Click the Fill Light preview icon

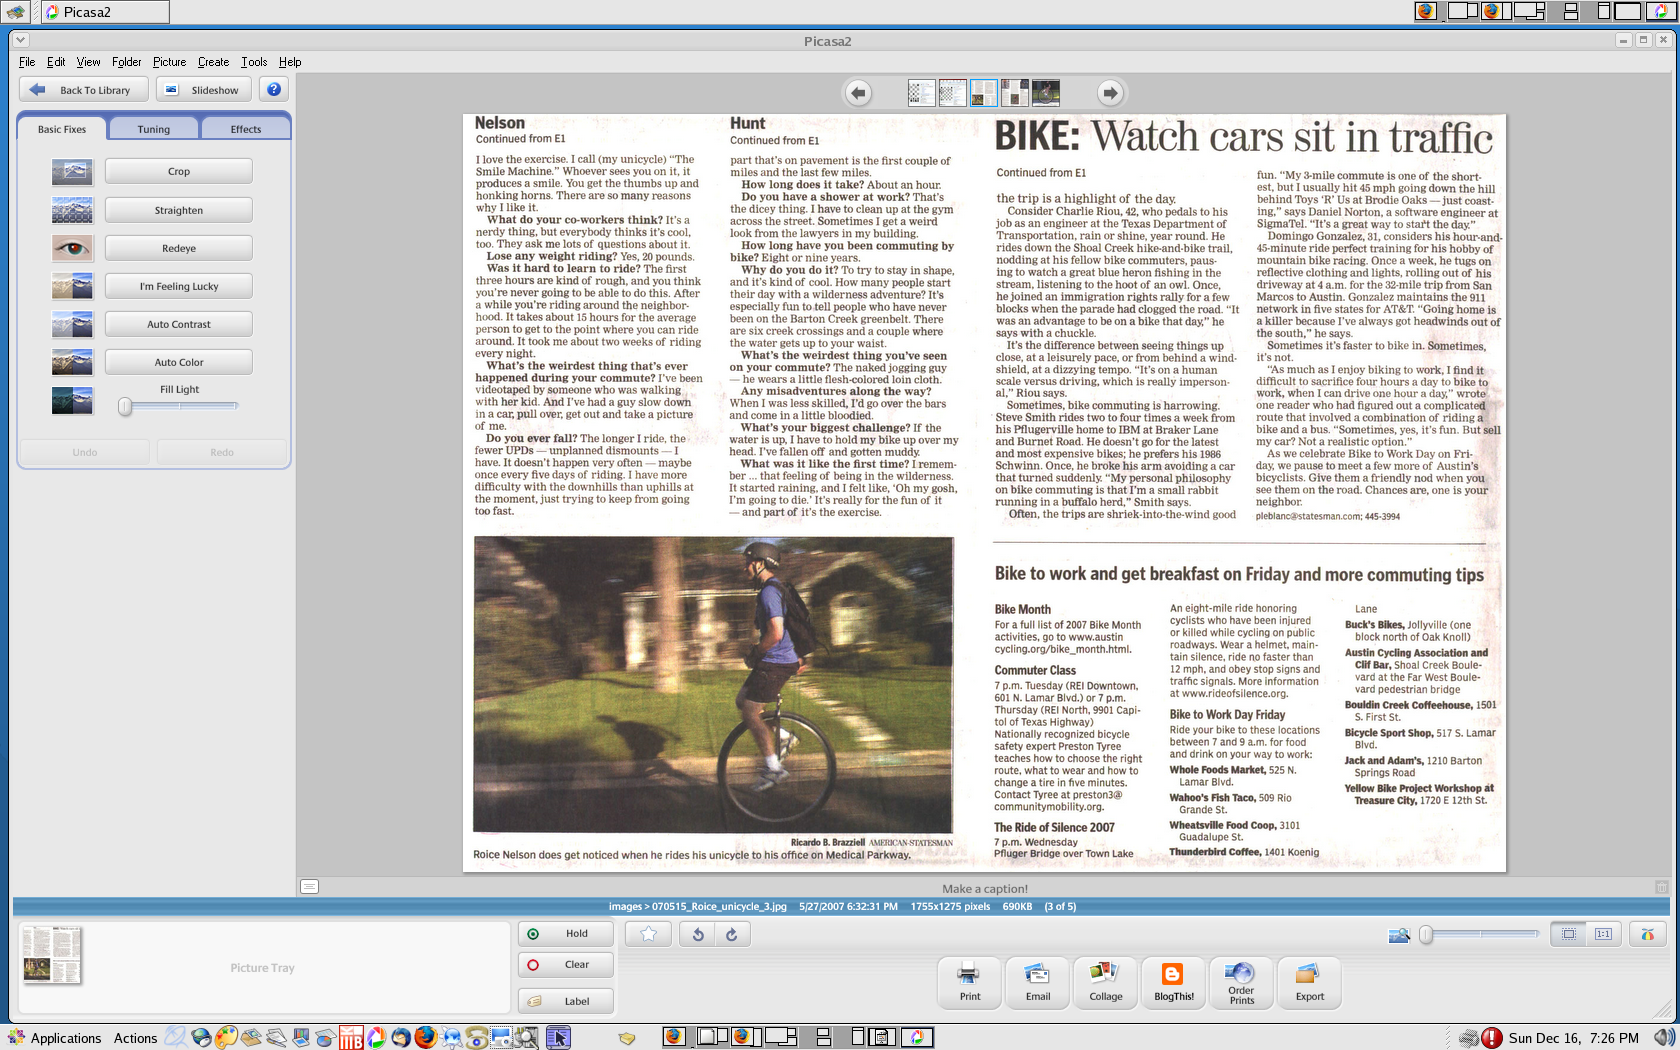click(72, 400)
